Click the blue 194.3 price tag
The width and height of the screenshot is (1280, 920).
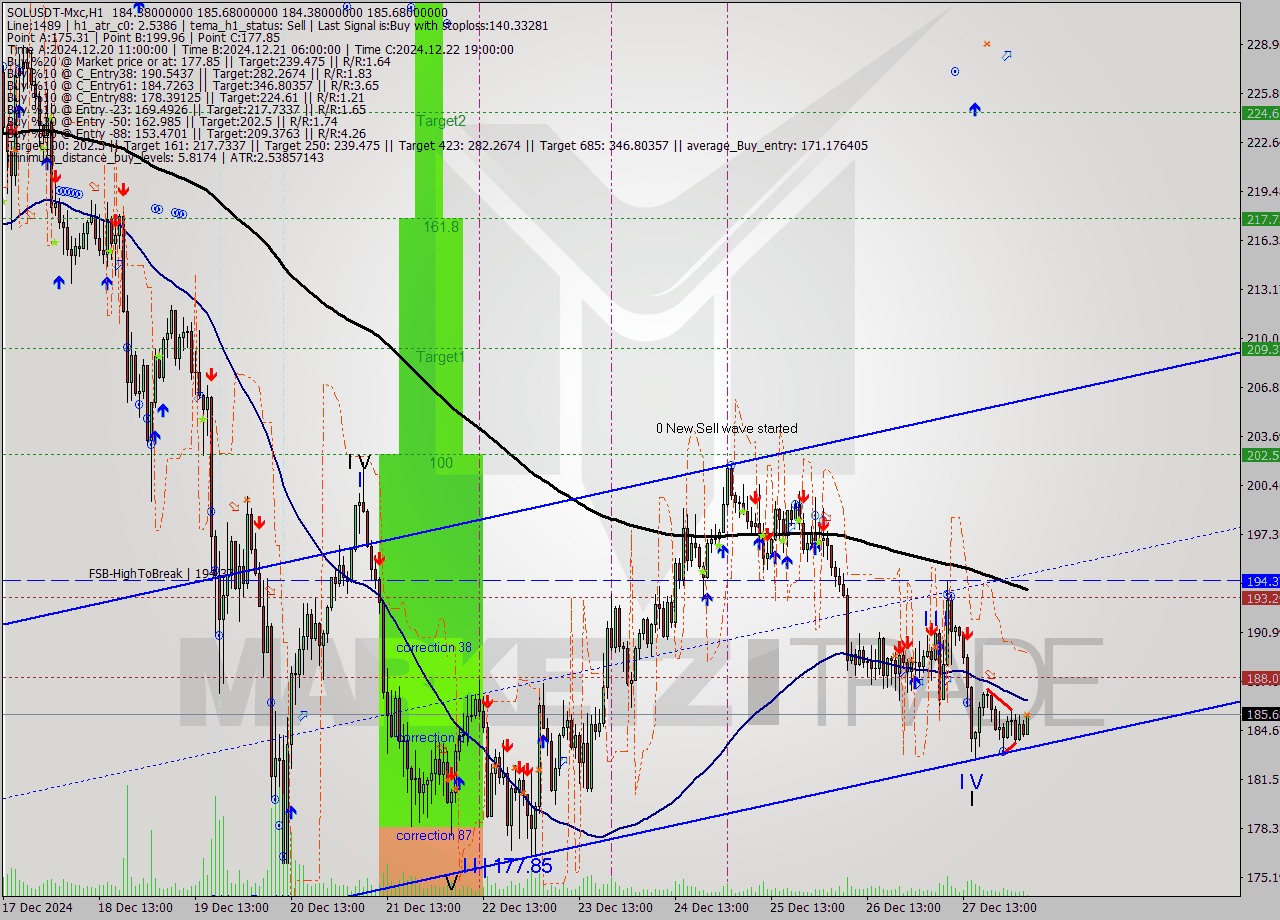[1260, 581]
